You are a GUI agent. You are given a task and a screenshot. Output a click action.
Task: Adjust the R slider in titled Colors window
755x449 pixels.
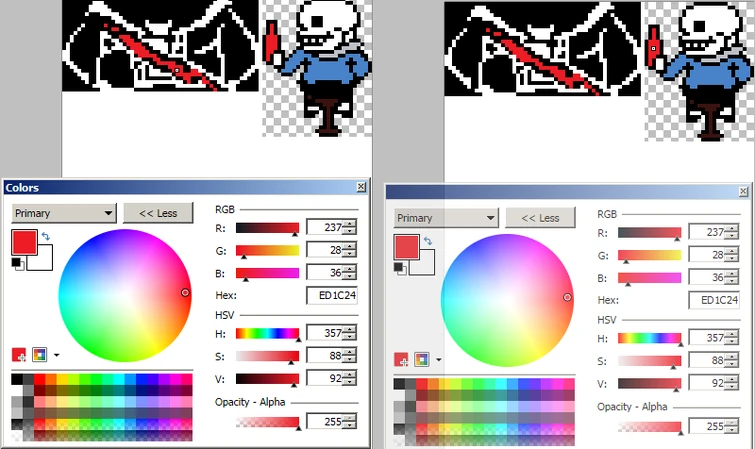[x=267, y=228]
